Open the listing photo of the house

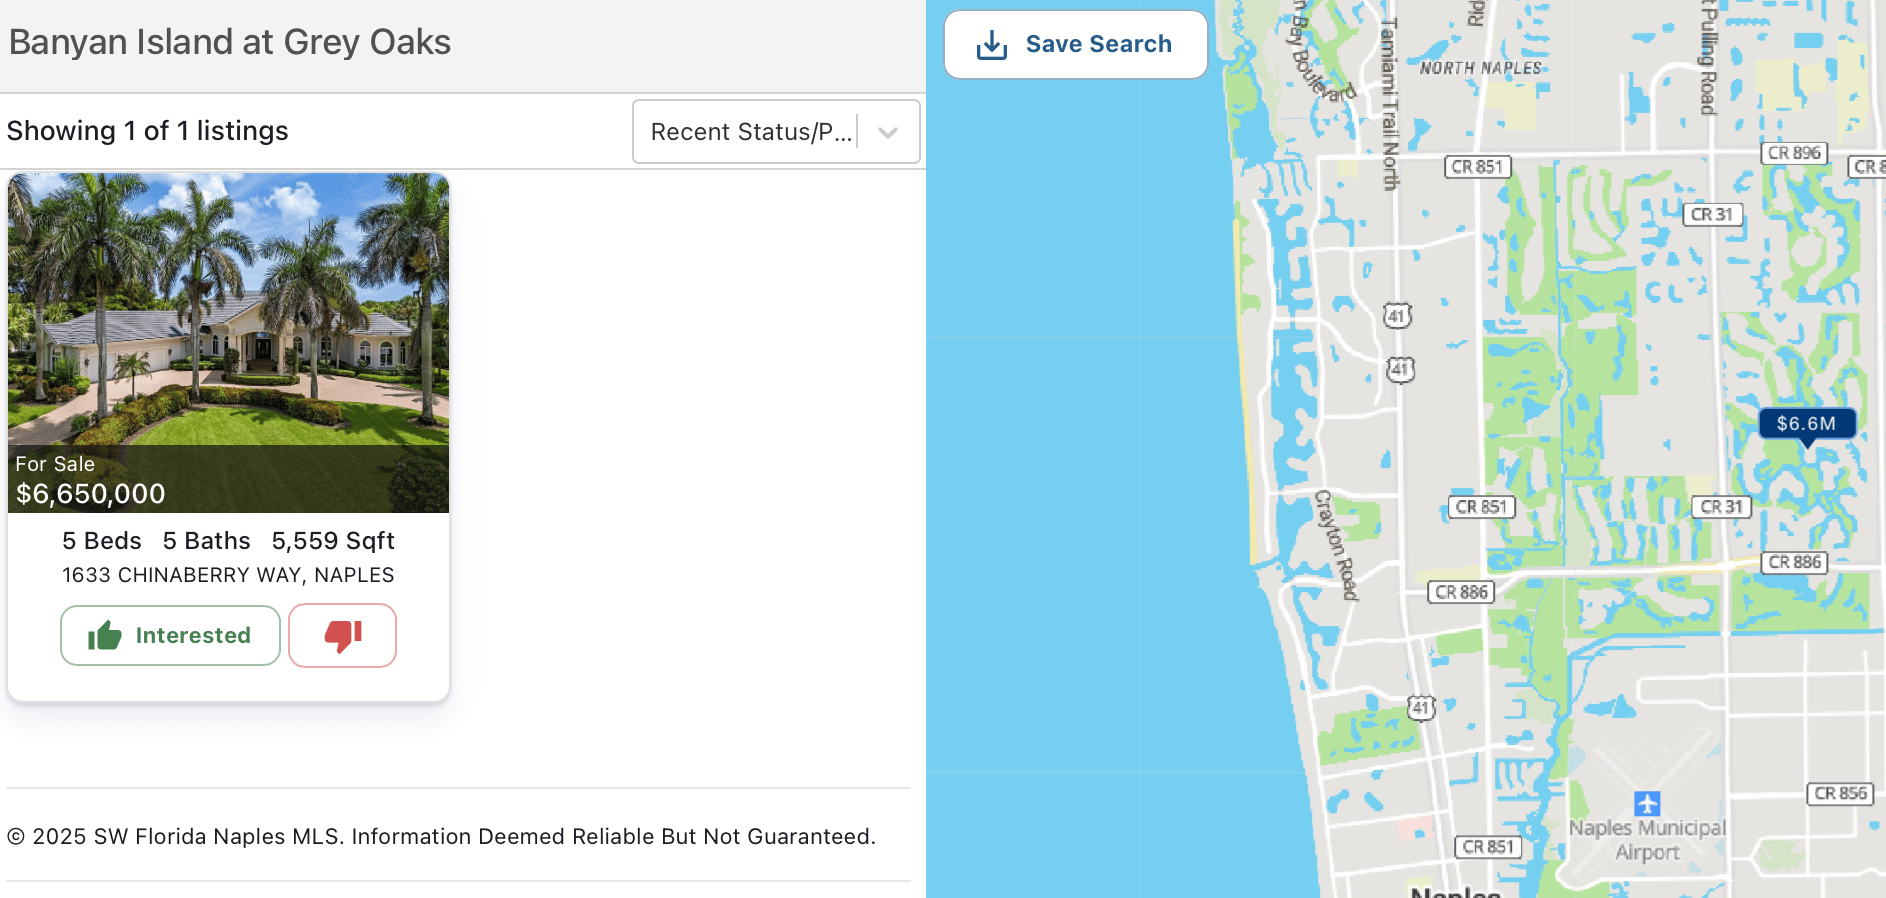click(x=228, y=310)
